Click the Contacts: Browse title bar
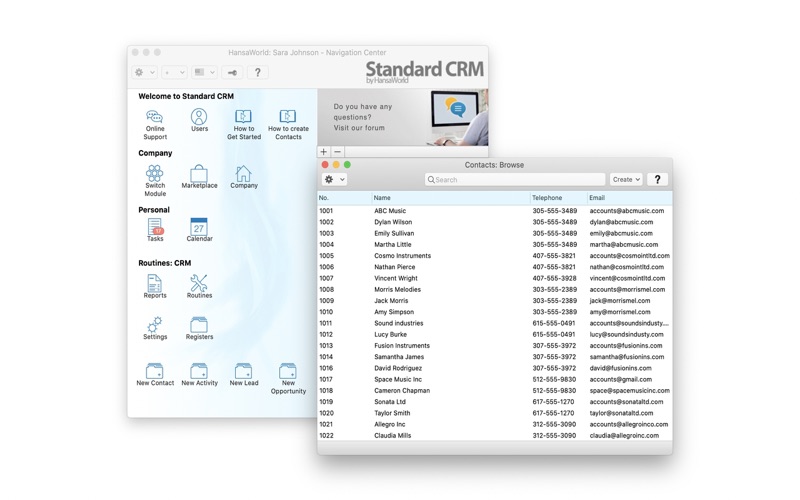 [x=494, y=165]
